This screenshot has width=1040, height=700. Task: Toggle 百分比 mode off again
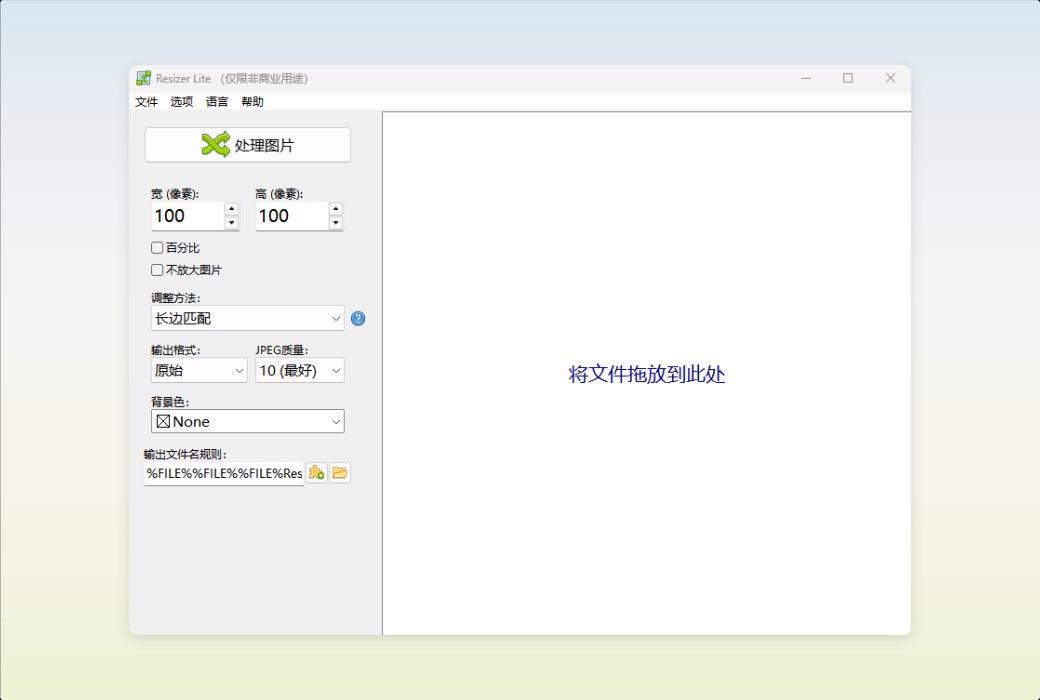[x=157, y=247]
